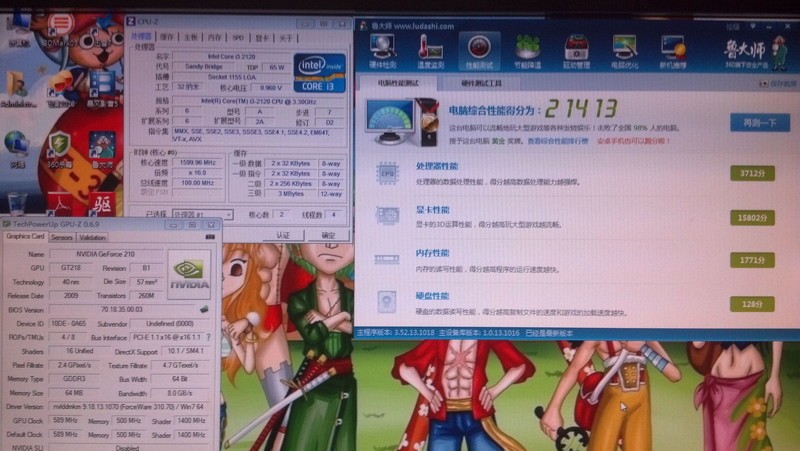
Task: Switch to 内存 tab in CPU-Z
Action: coord(214,37)
